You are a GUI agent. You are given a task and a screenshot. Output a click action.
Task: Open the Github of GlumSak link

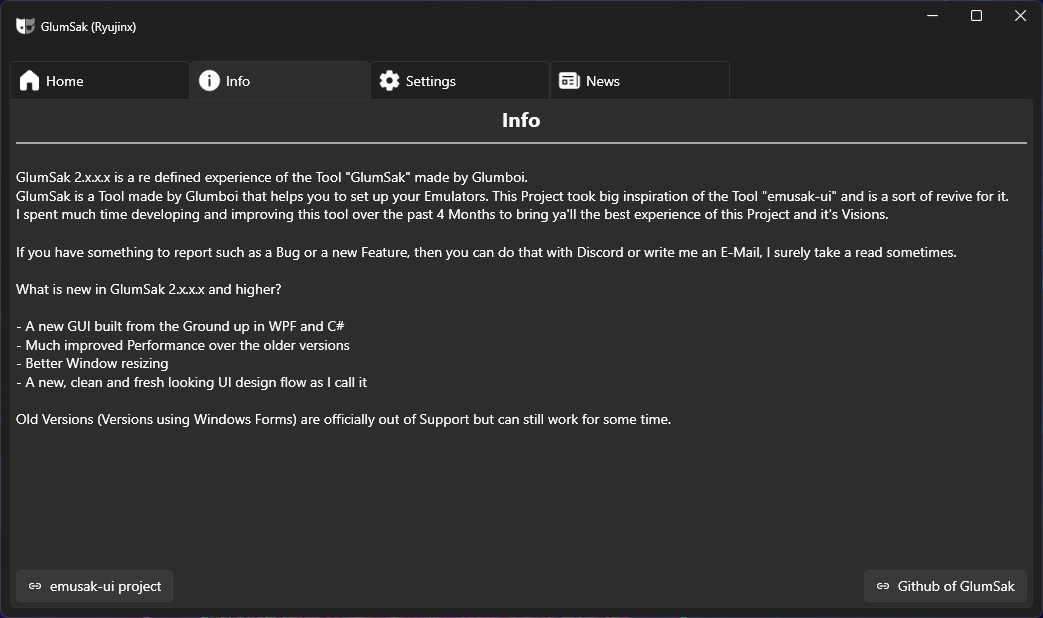click(x=945, y=586)
